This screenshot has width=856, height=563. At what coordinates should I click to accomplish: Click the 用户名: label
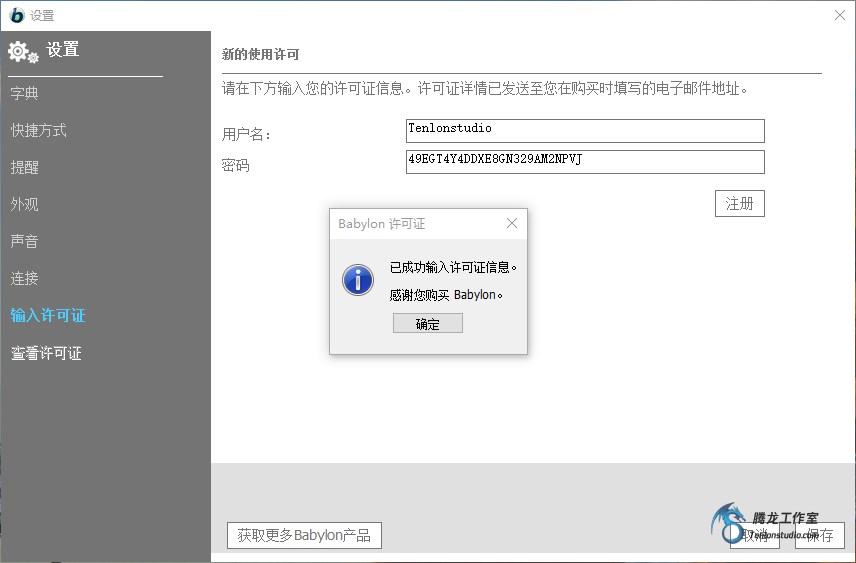[x=246, y=134]
